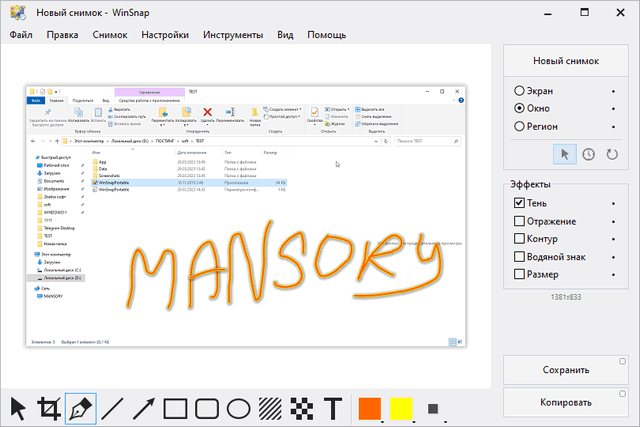Open the Инструменты menu
The width and height of the screenshot is (640, 427).
click(x=233, y=34)
